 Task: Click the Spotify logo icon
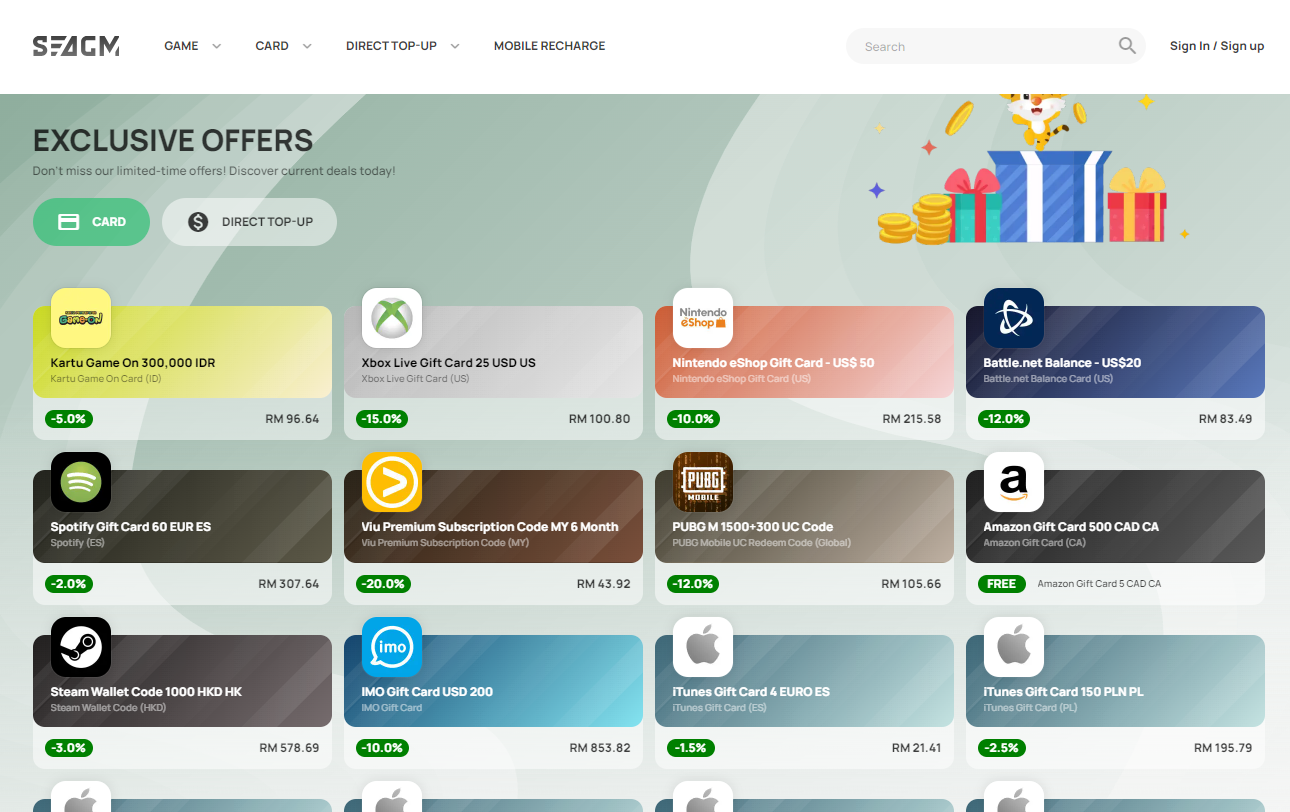pyautogui.click(x=81, y=482)
